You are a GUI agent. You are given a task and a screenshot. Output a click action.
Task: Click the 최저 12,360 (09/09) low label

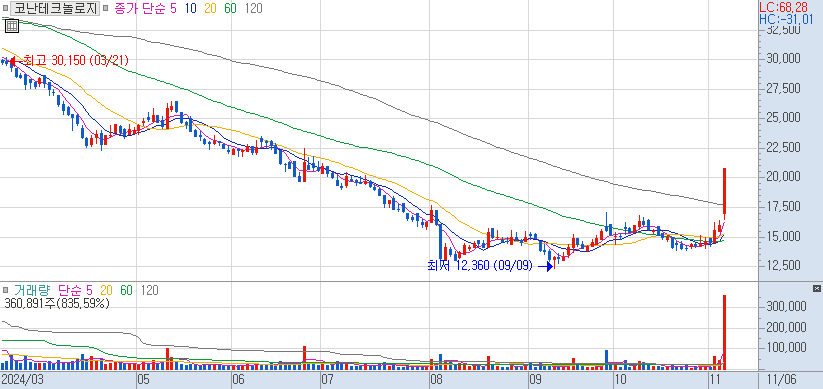[x=480, y=266]
